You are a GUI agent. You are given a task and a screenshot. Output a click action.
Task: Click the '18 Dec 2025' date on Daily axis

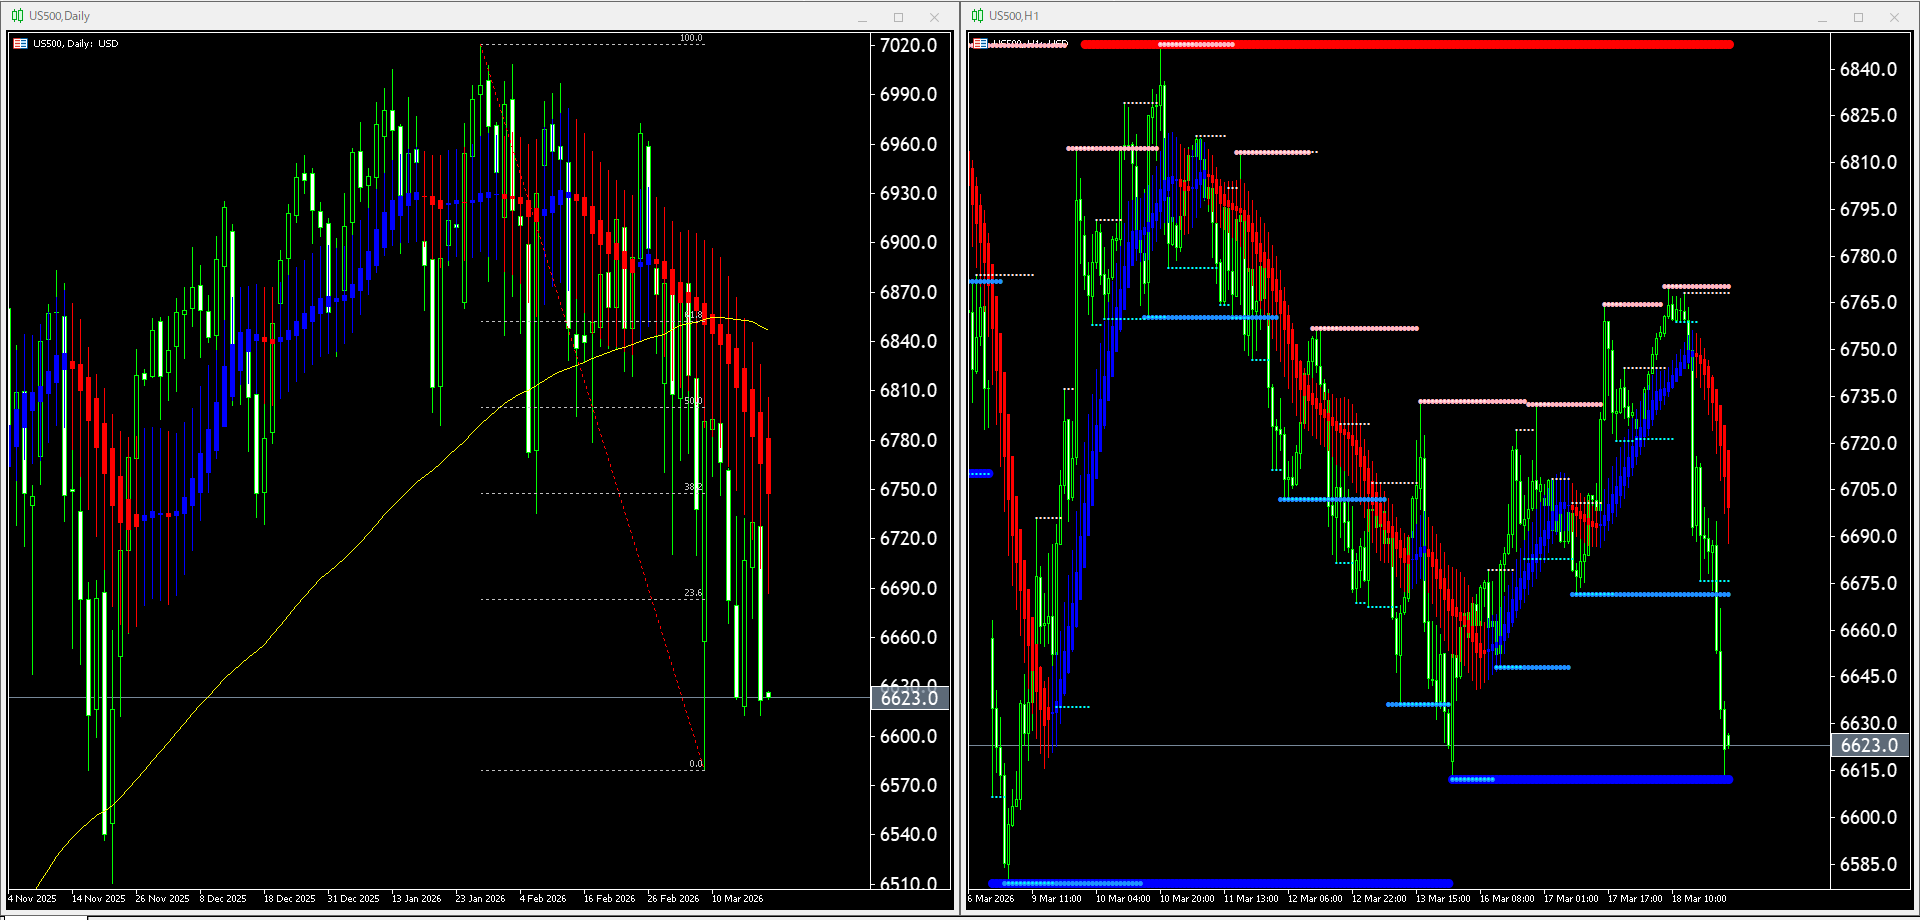tap(290, 898)
